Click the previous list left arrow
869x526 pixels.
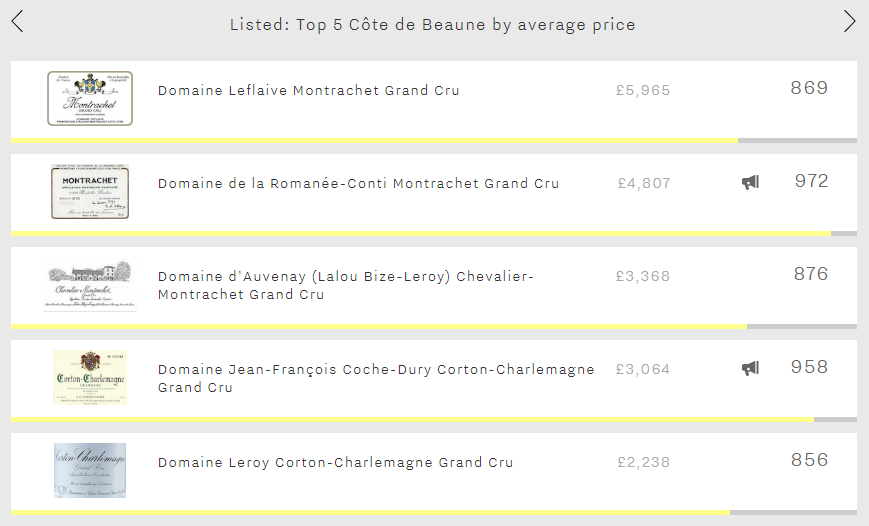click(17, 22)
